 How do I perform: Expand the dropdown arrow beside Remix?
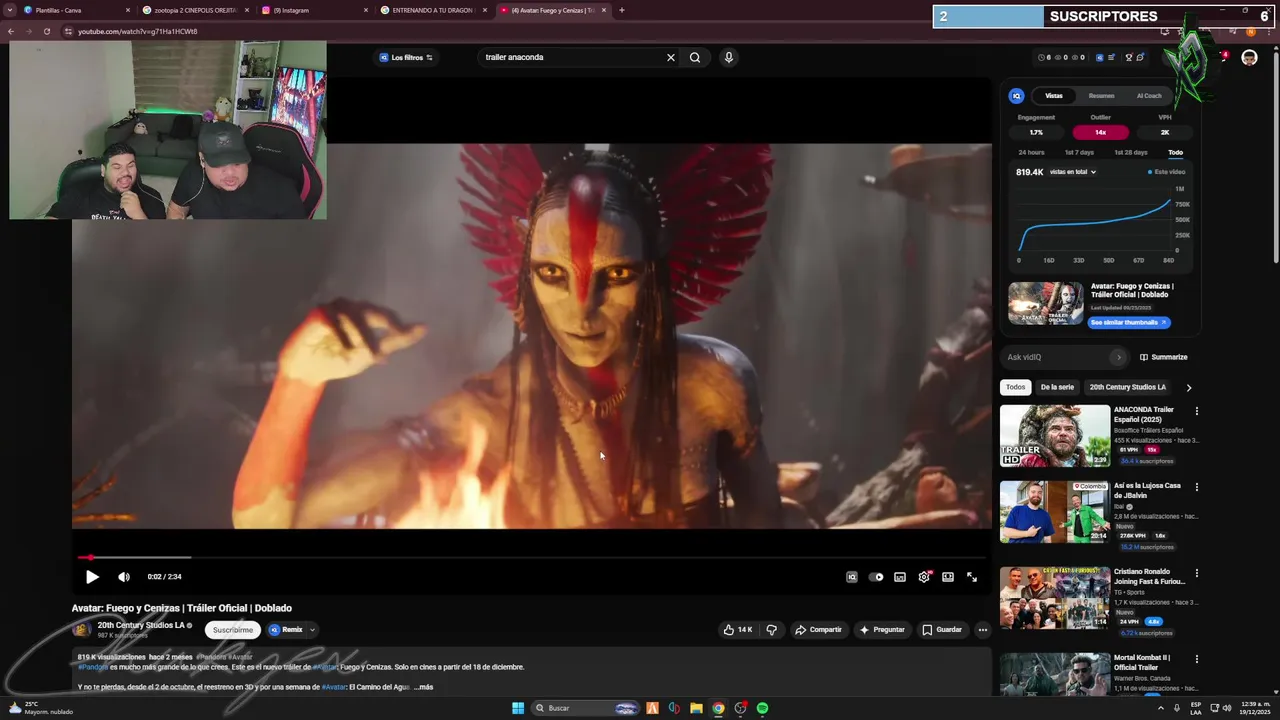[312, 630]
